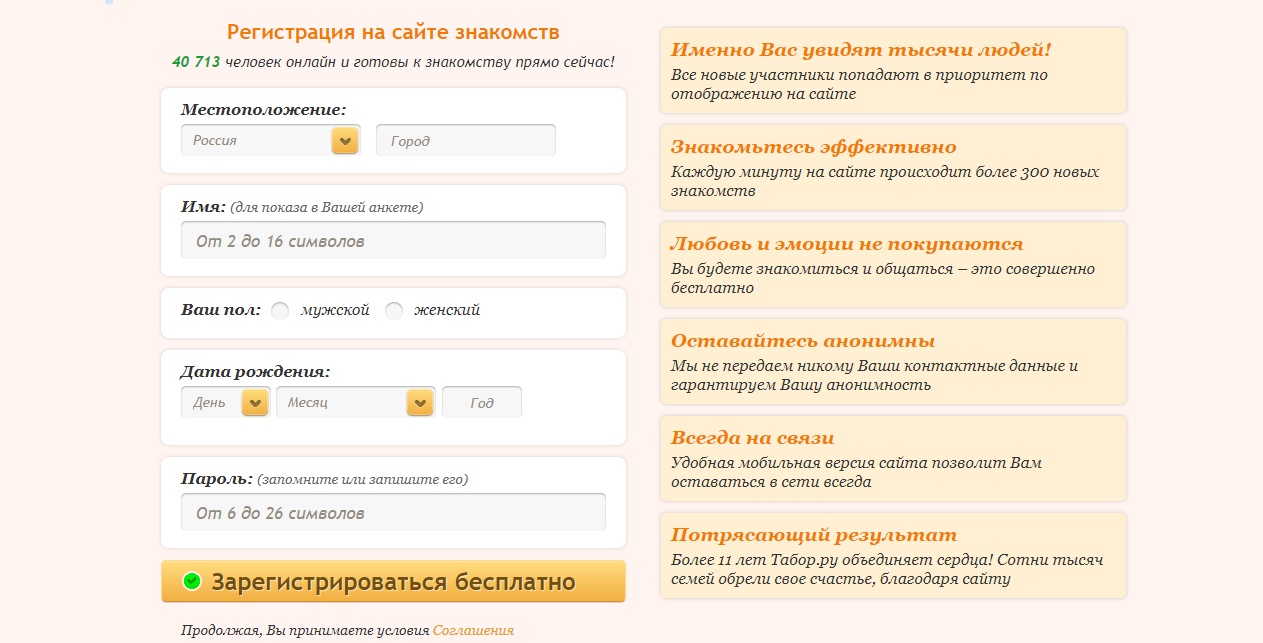Focus the Город city input field
The height and width of the screenshot is (643, 1263).
pyautogui.click(x=465, y=141)
